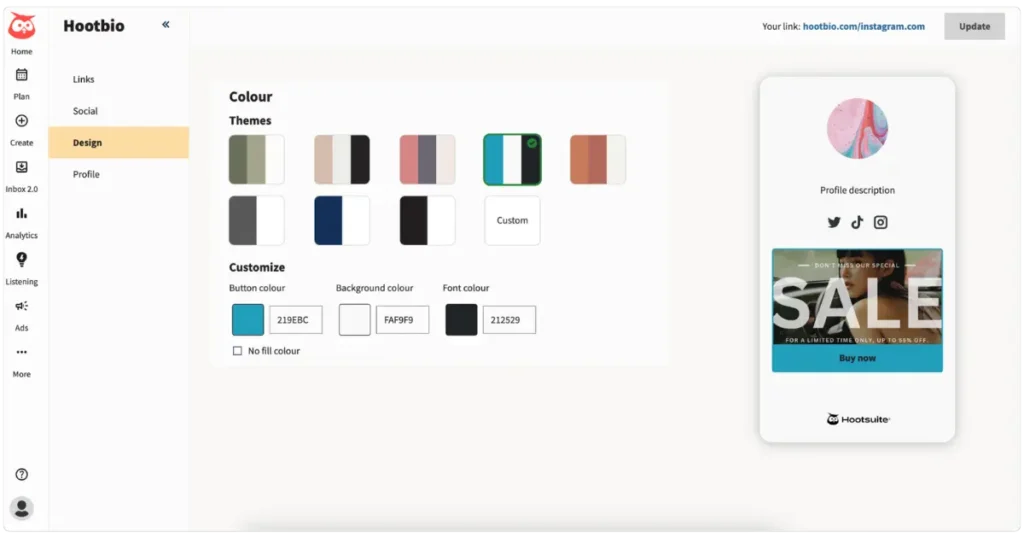Collapse the Hootbio side panel

pos(166,25)
